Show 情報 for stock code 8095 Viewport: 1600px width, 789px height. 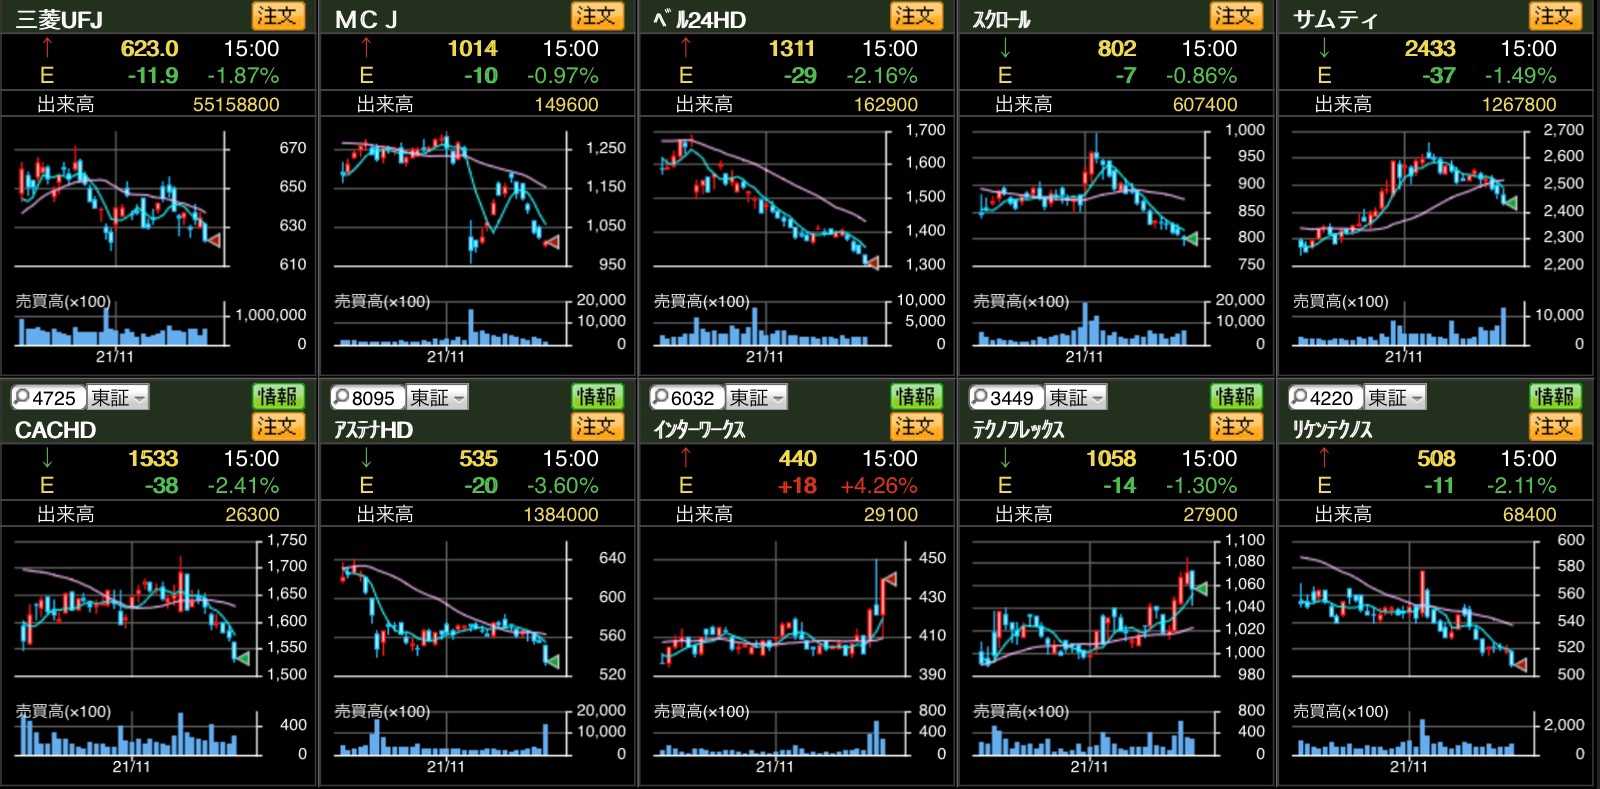pos(596,397)
